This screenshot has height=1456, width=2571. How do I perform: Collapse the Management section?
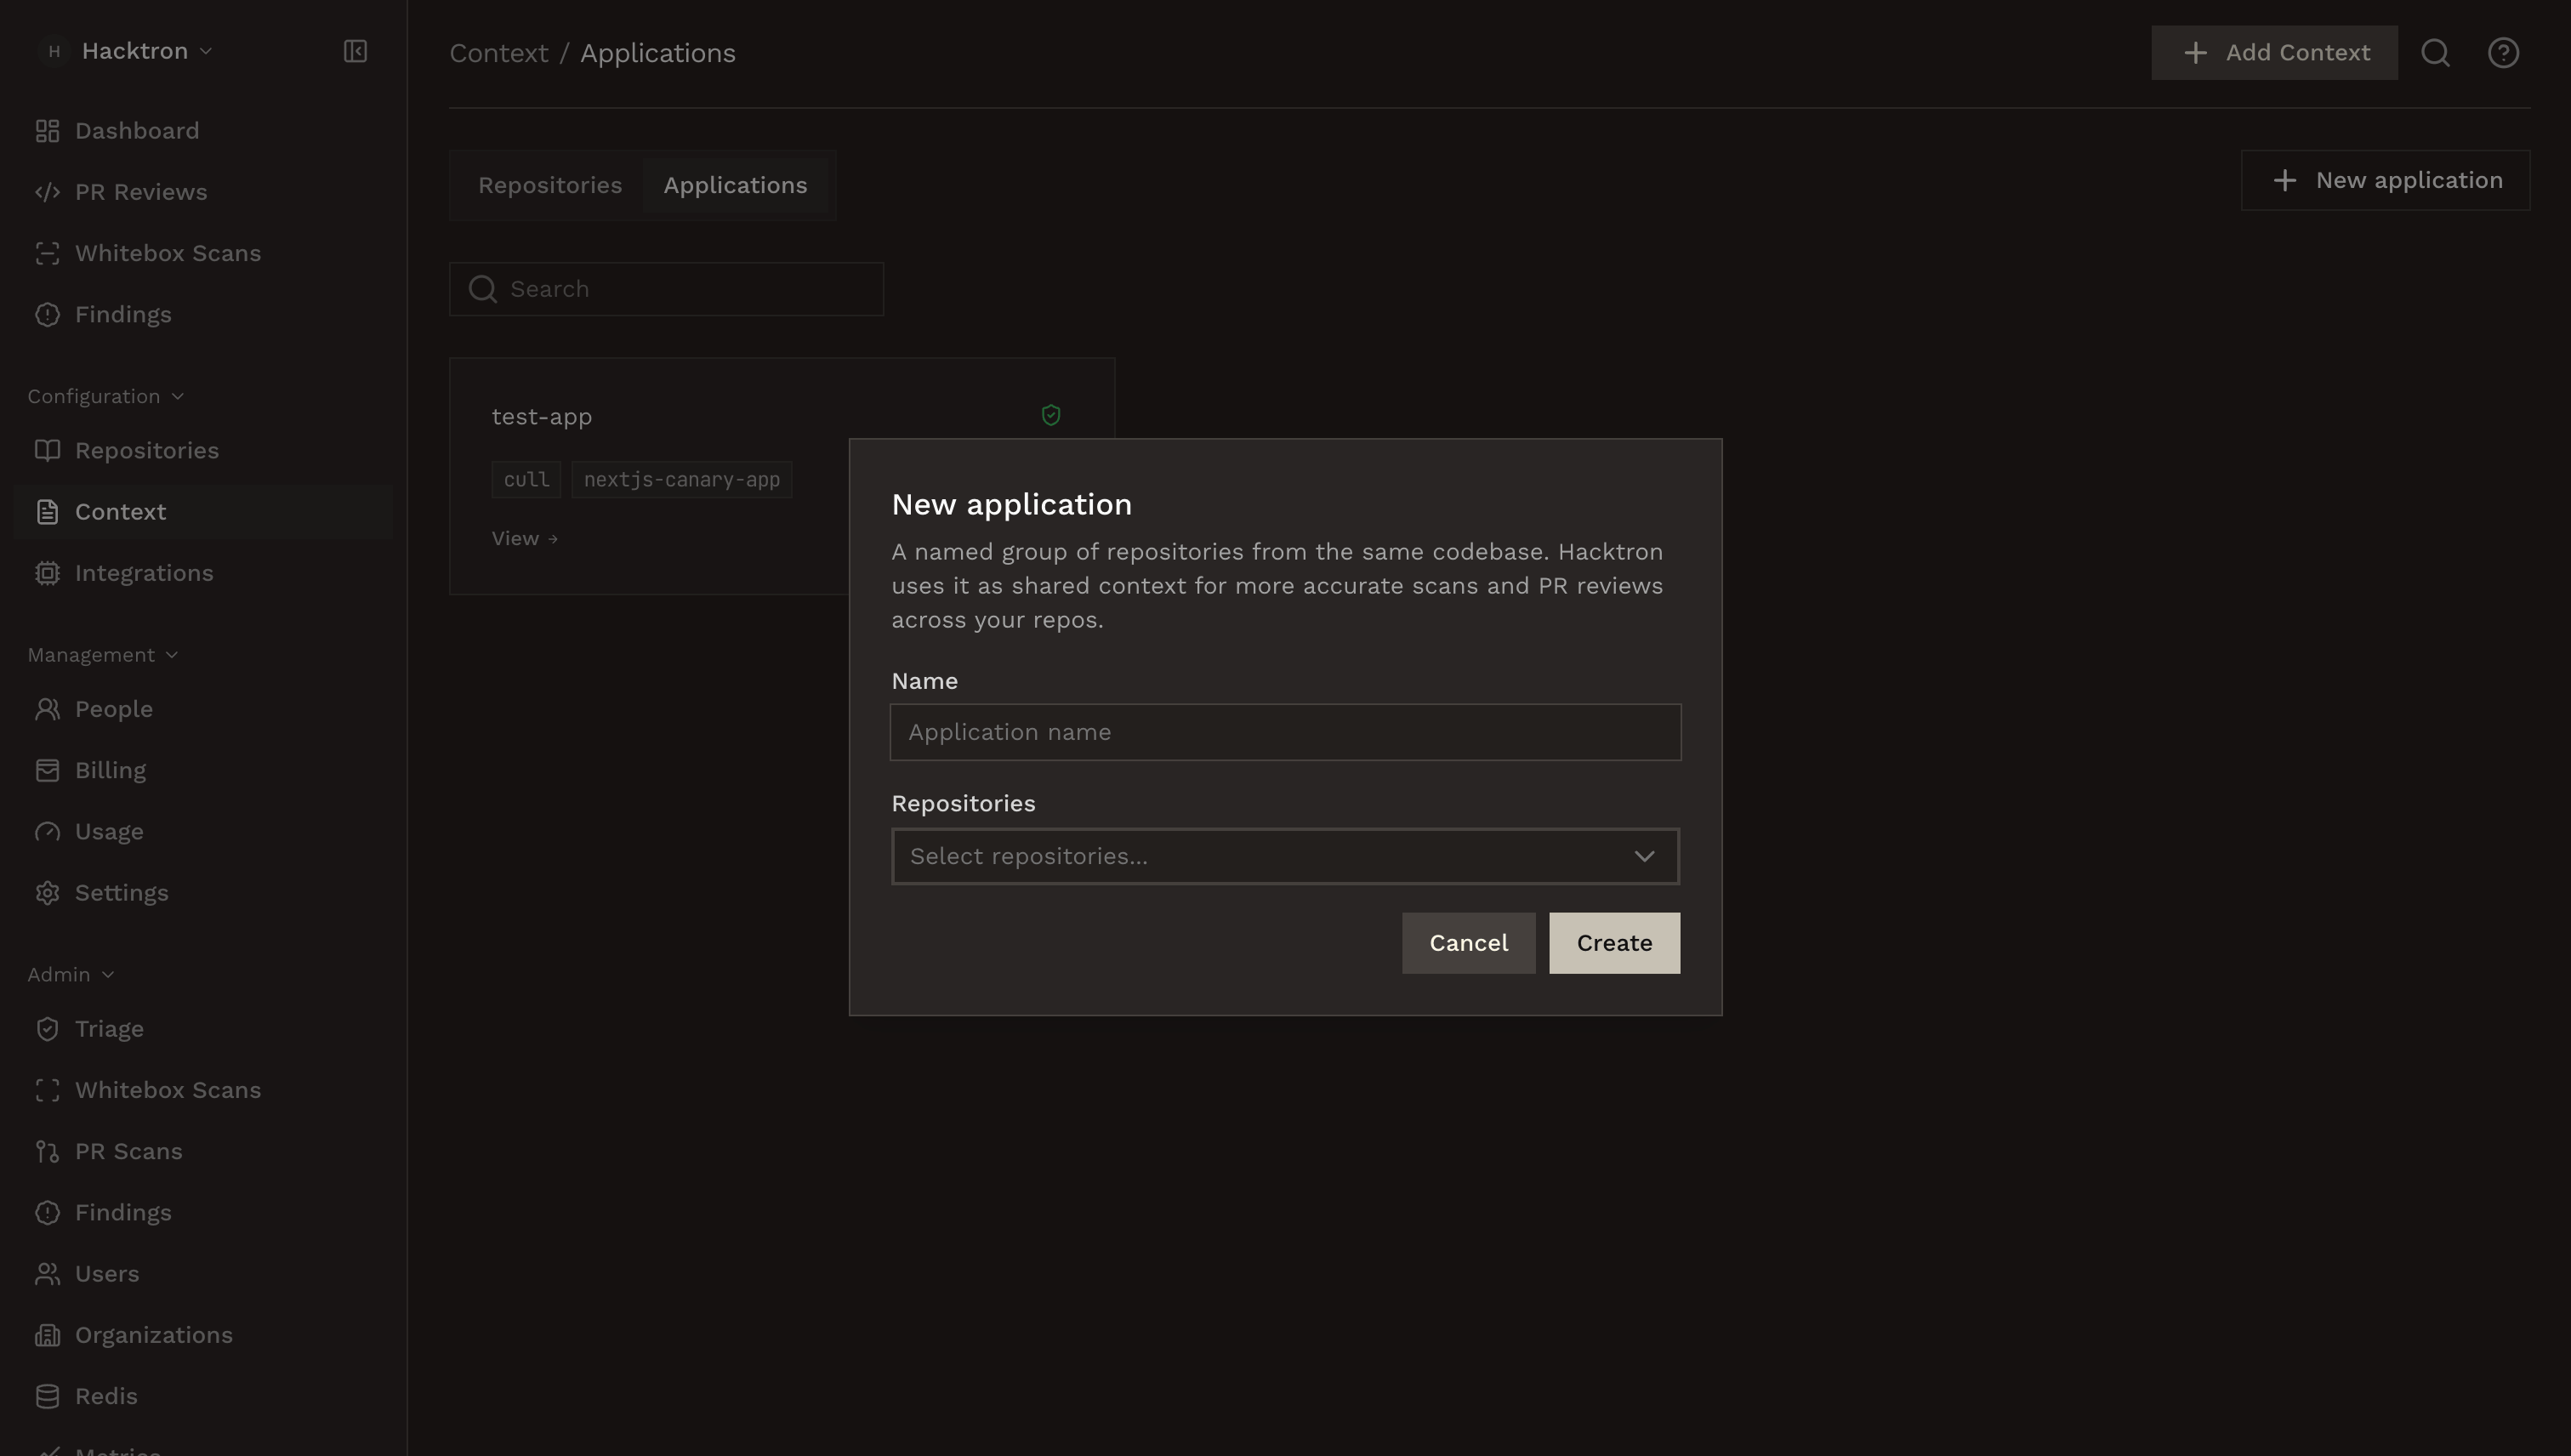tap(103, 655)
